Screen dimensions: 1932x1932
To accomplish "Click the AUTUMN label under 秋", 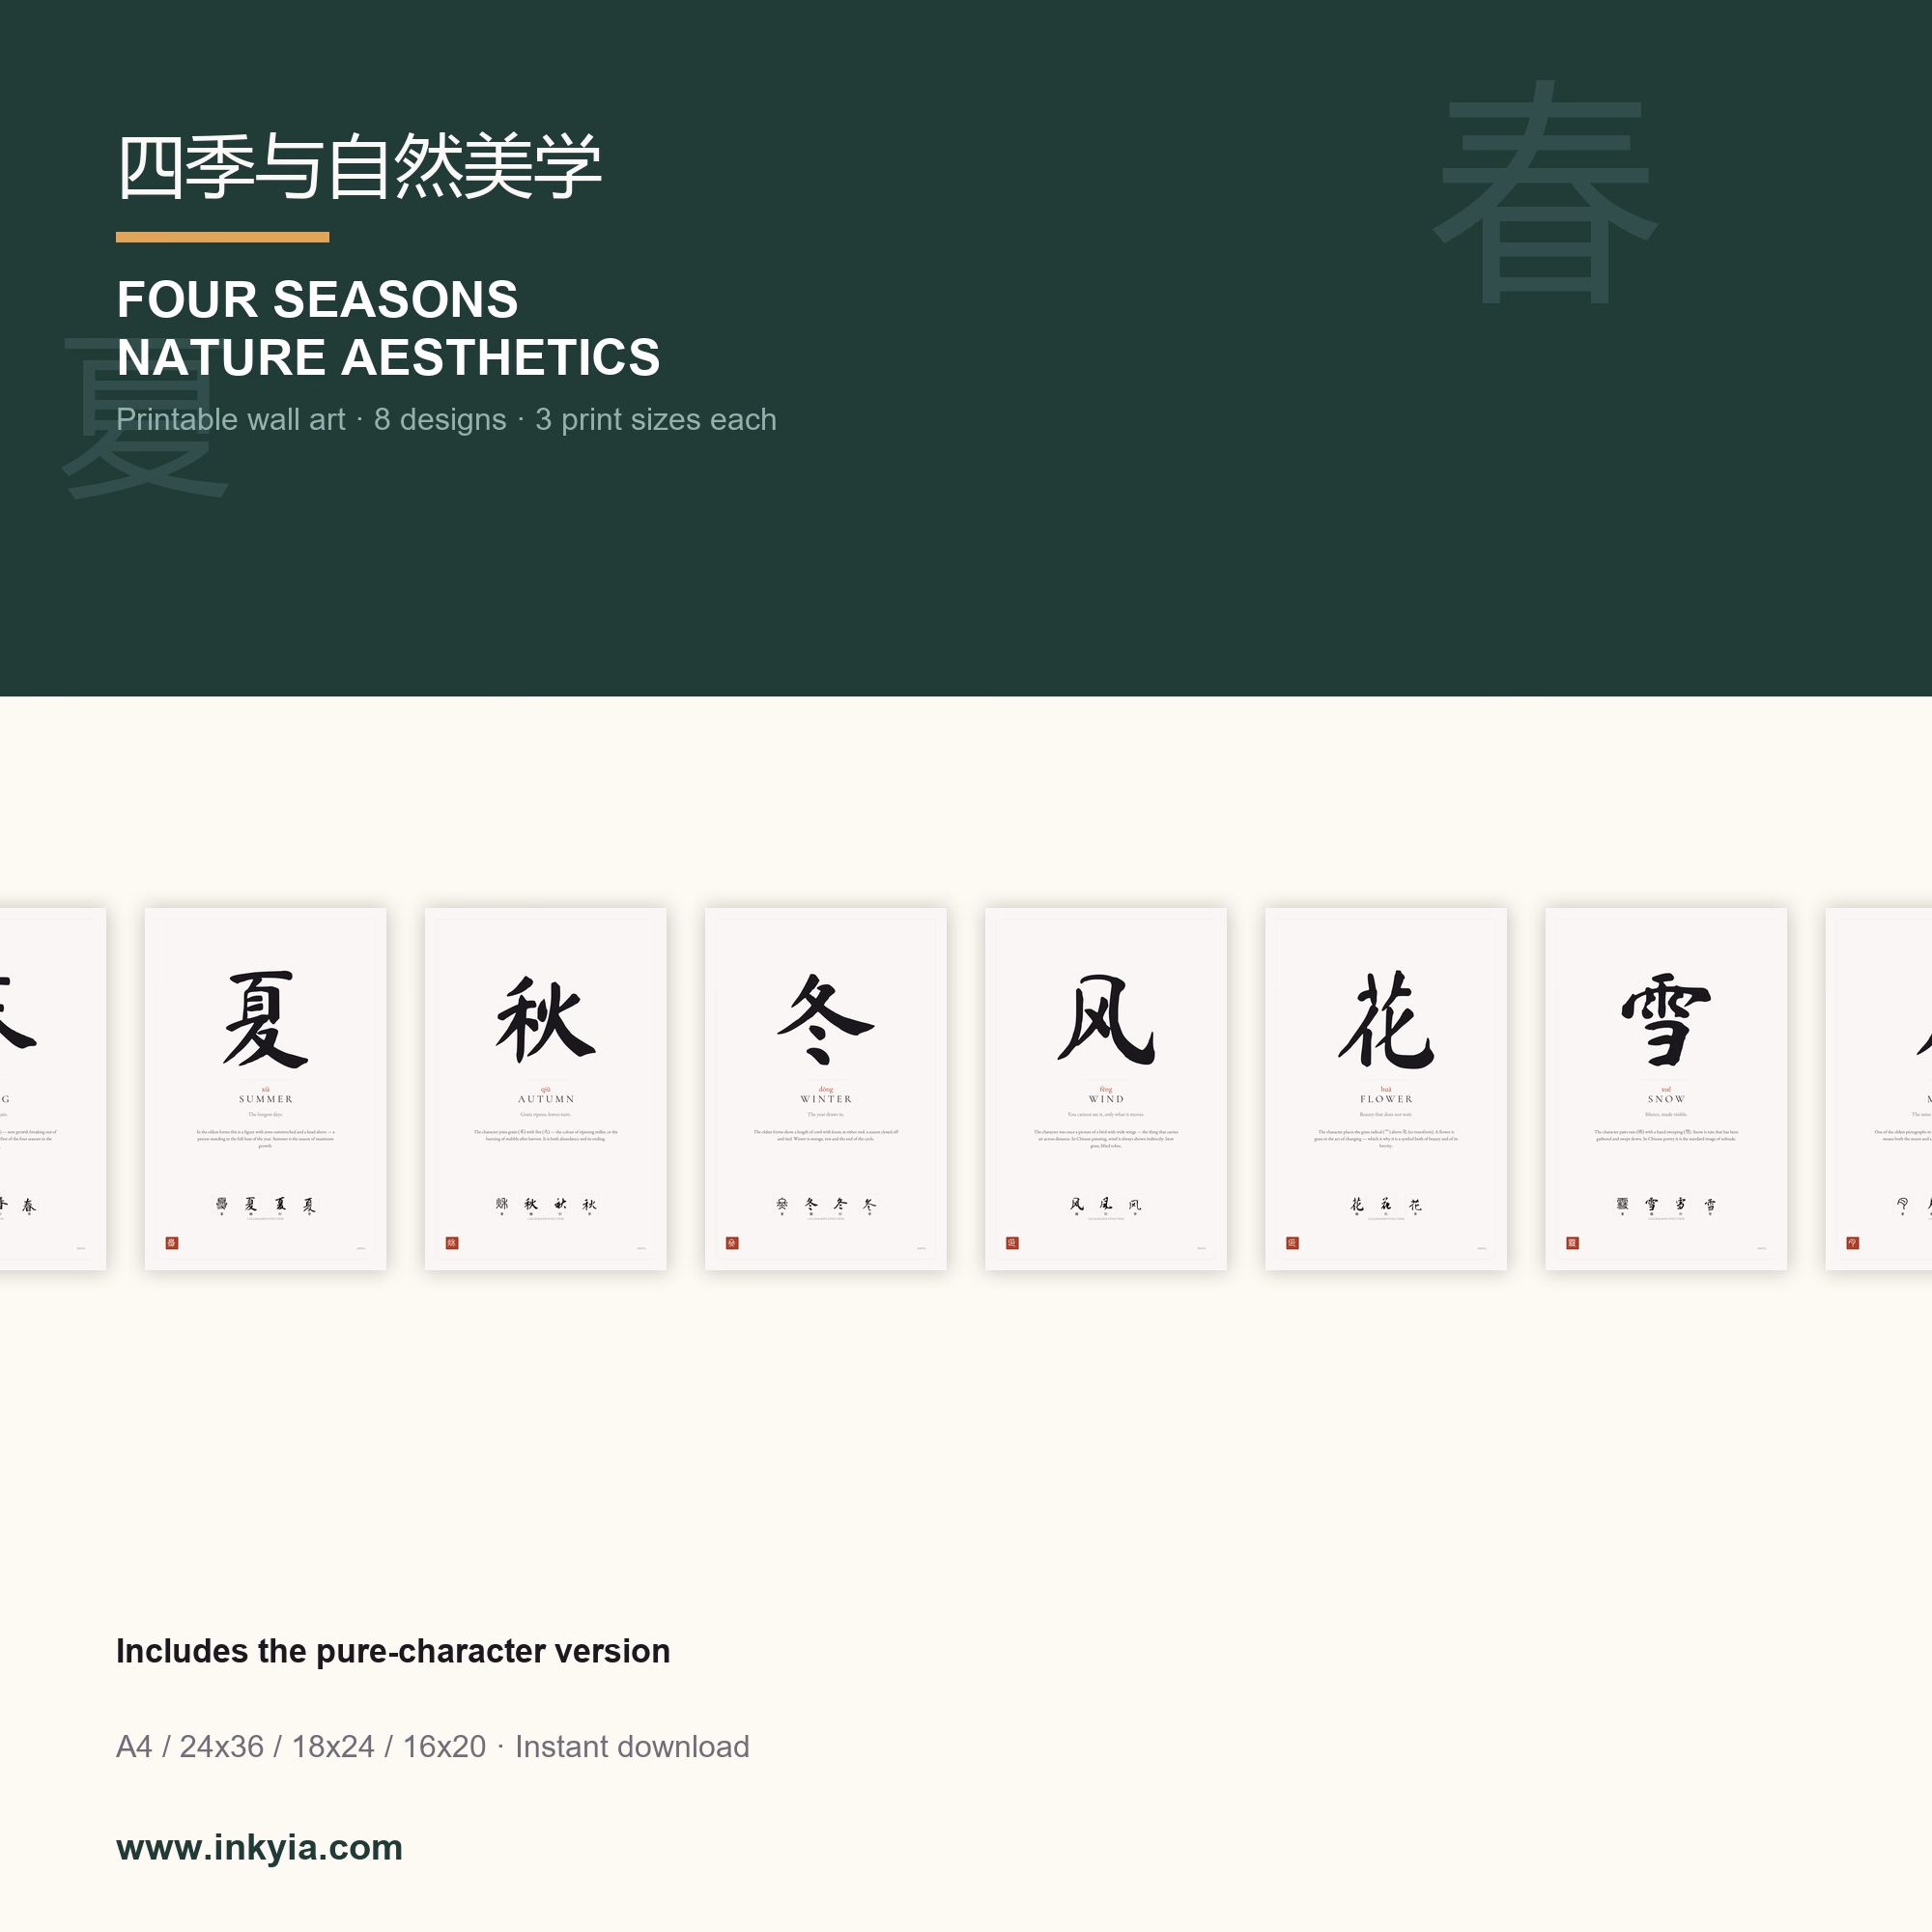I will click(x=546, y=1099).
